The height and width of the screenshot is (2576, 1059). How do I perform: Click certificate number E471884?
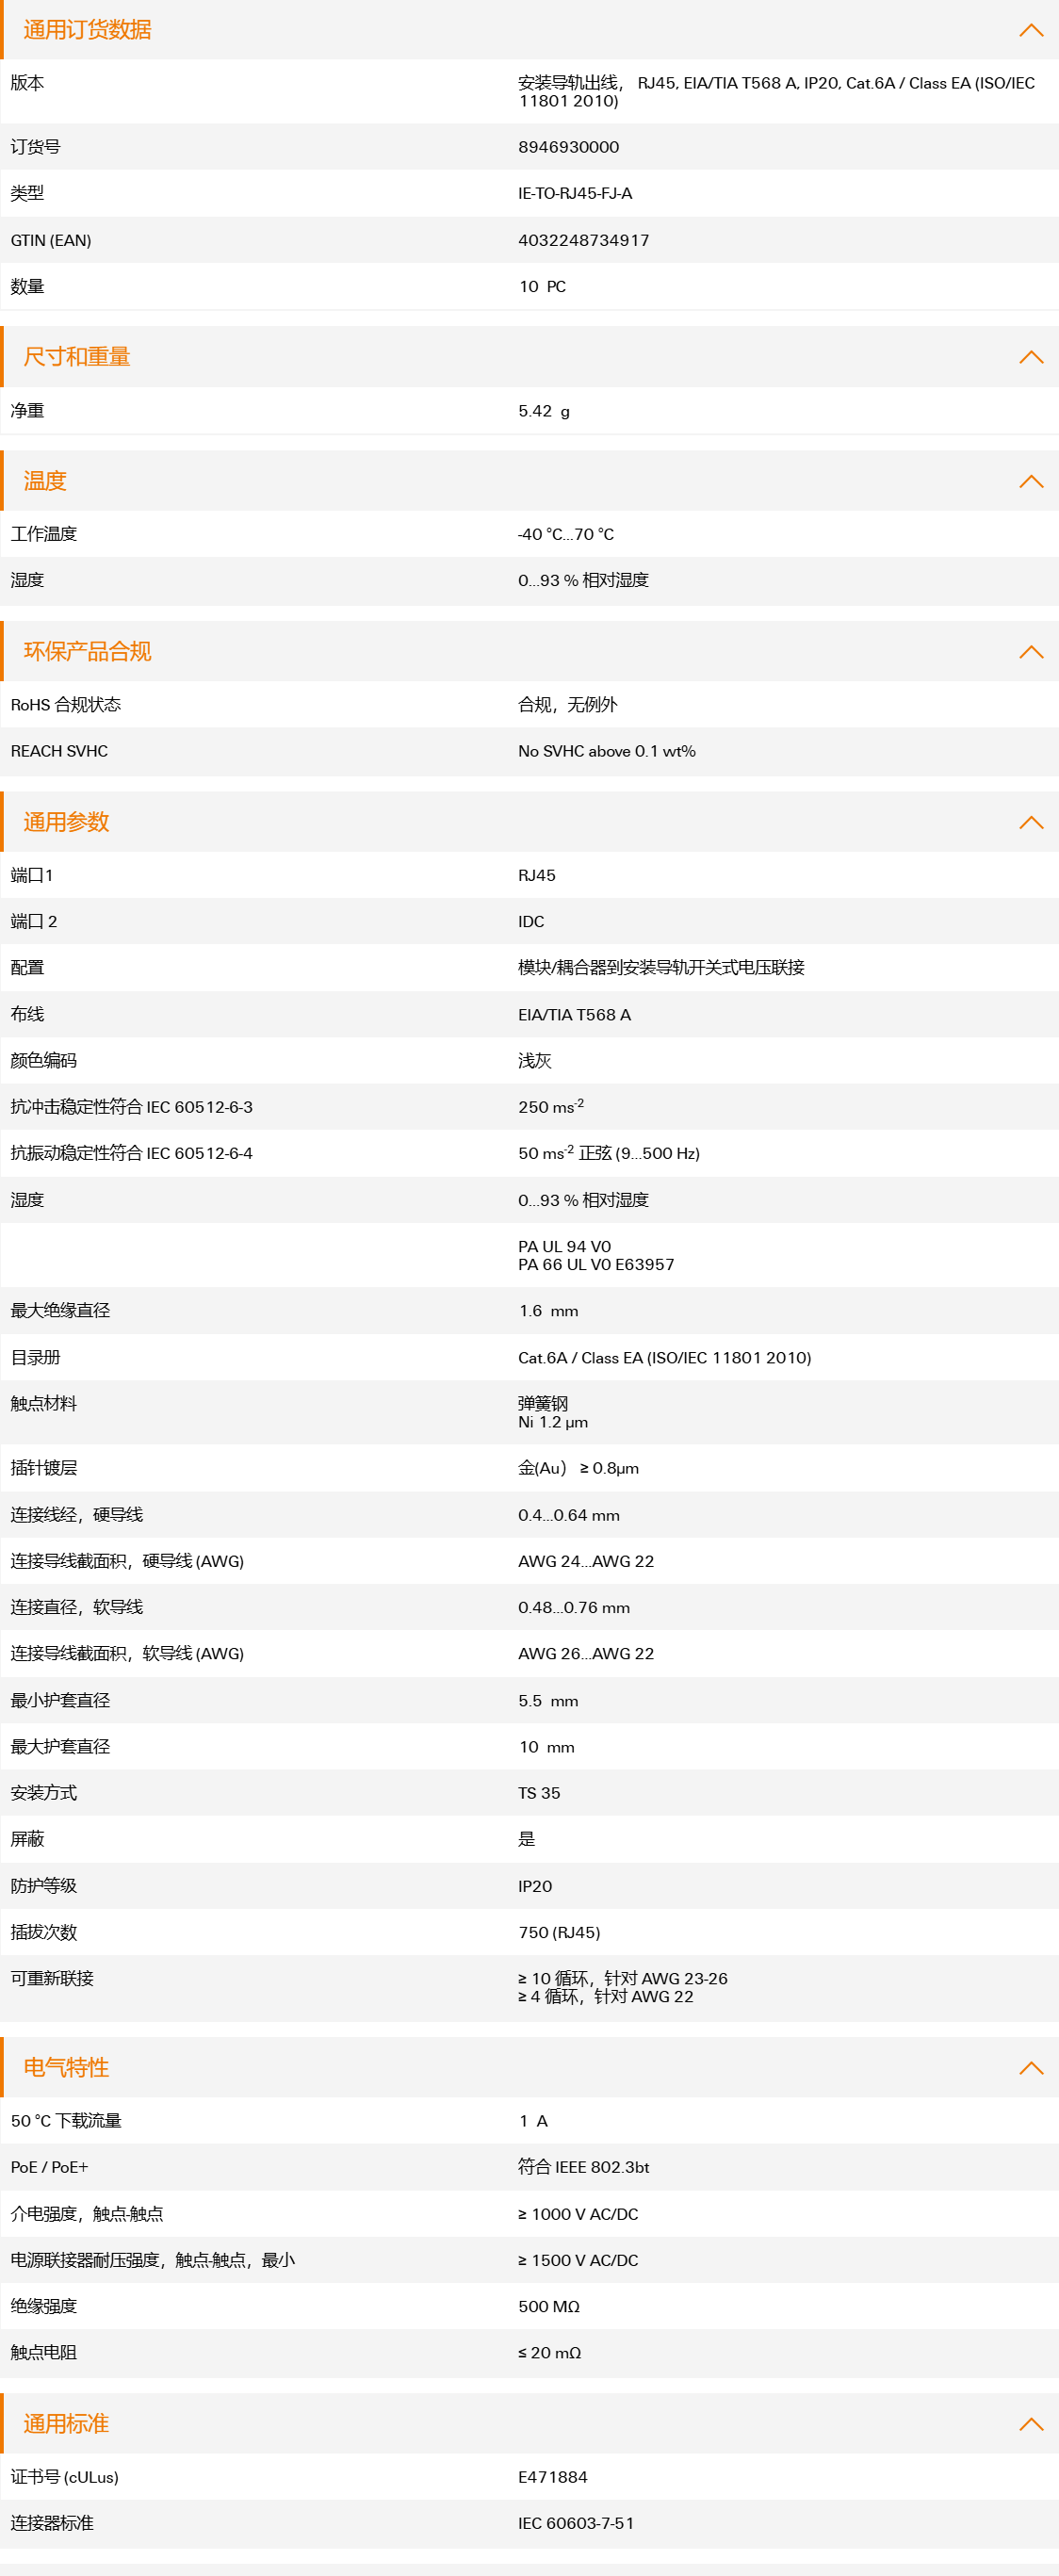tap(553, 2477)
